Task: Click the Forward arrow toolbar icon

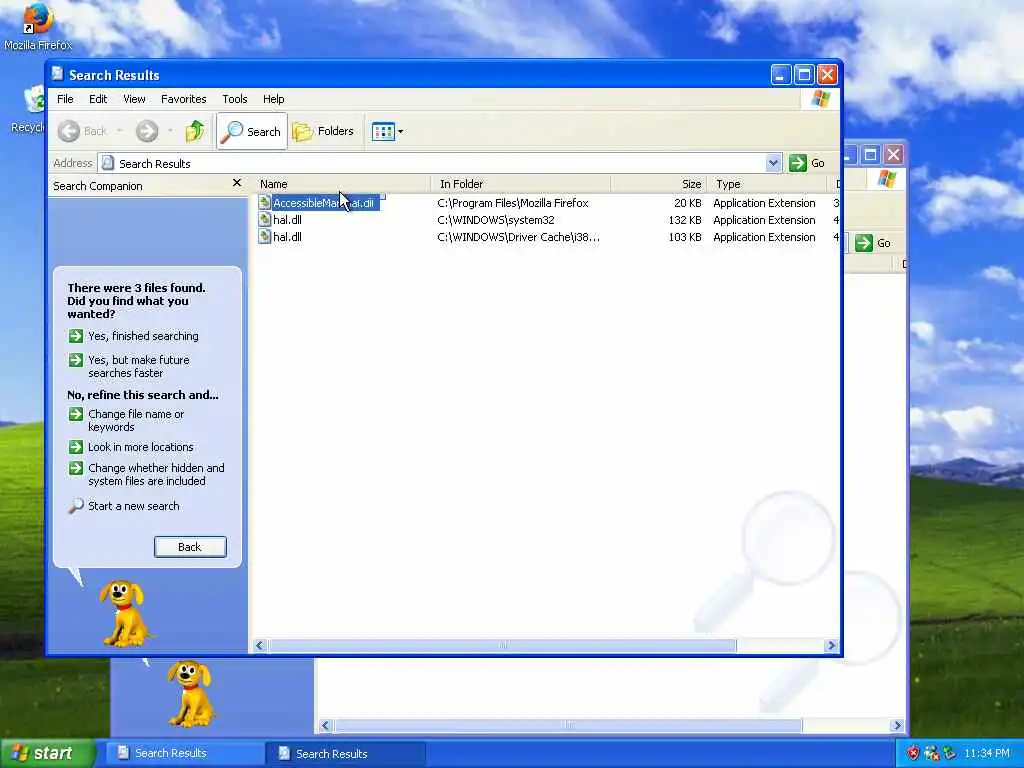Action: [147, 131]
